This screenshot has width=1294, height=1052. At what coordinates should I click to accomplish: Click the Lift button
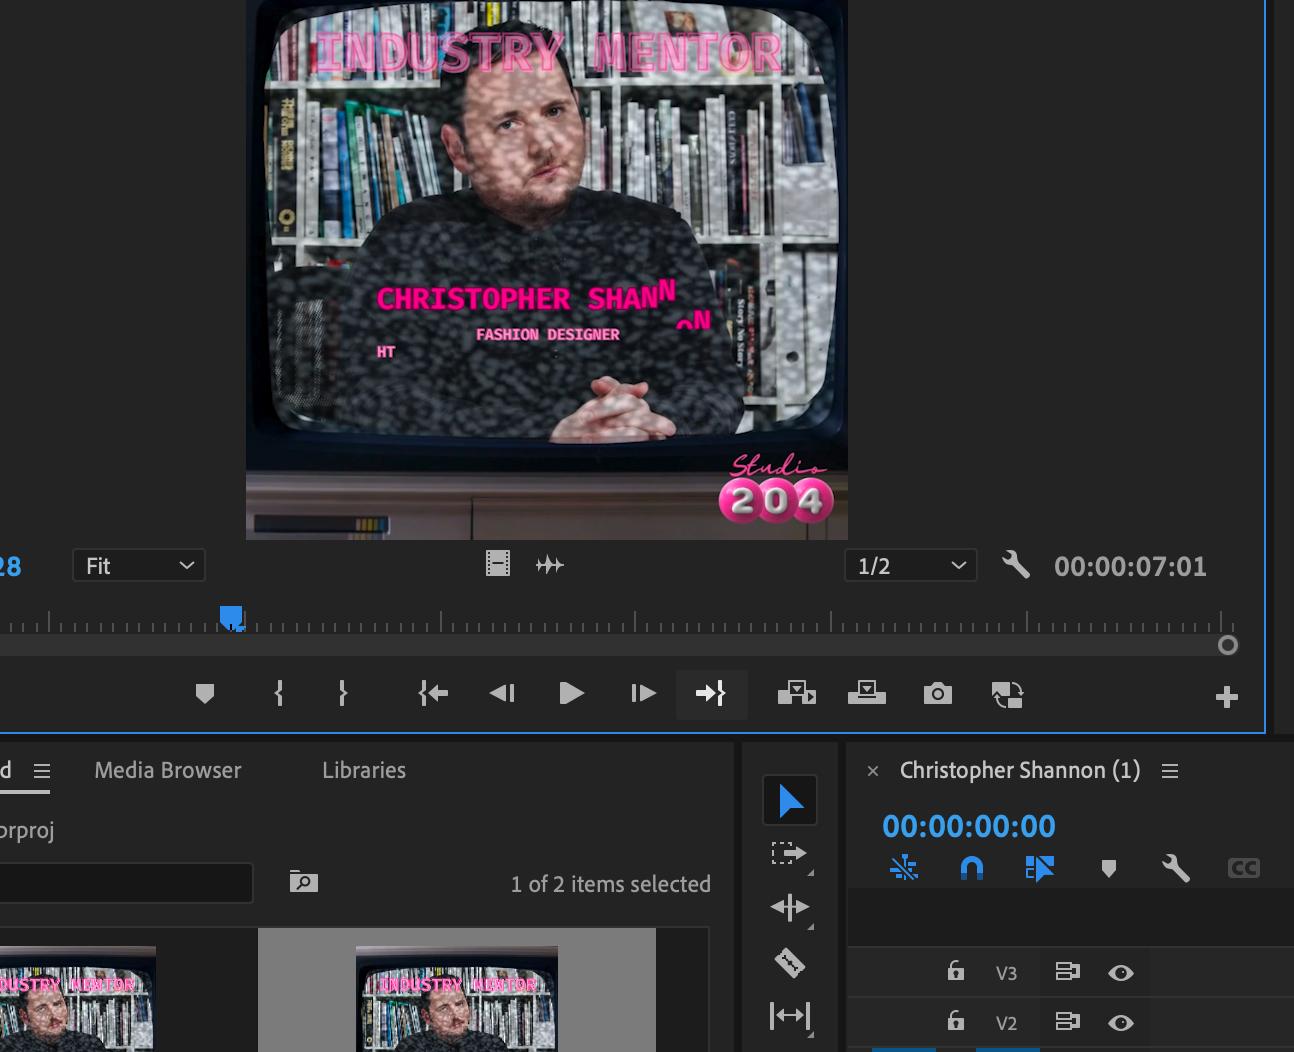(797, 693)
